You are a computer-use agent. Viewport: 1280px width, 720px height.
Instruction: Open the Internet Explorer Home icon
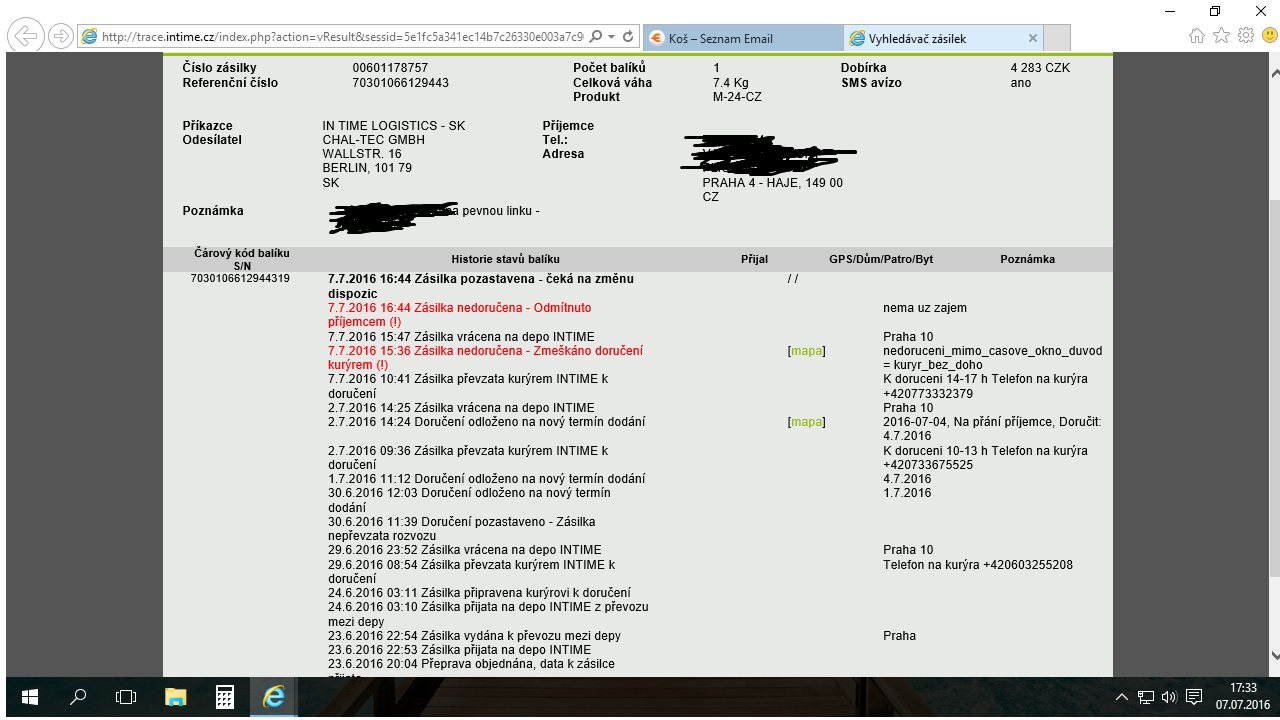(1197, 36)
